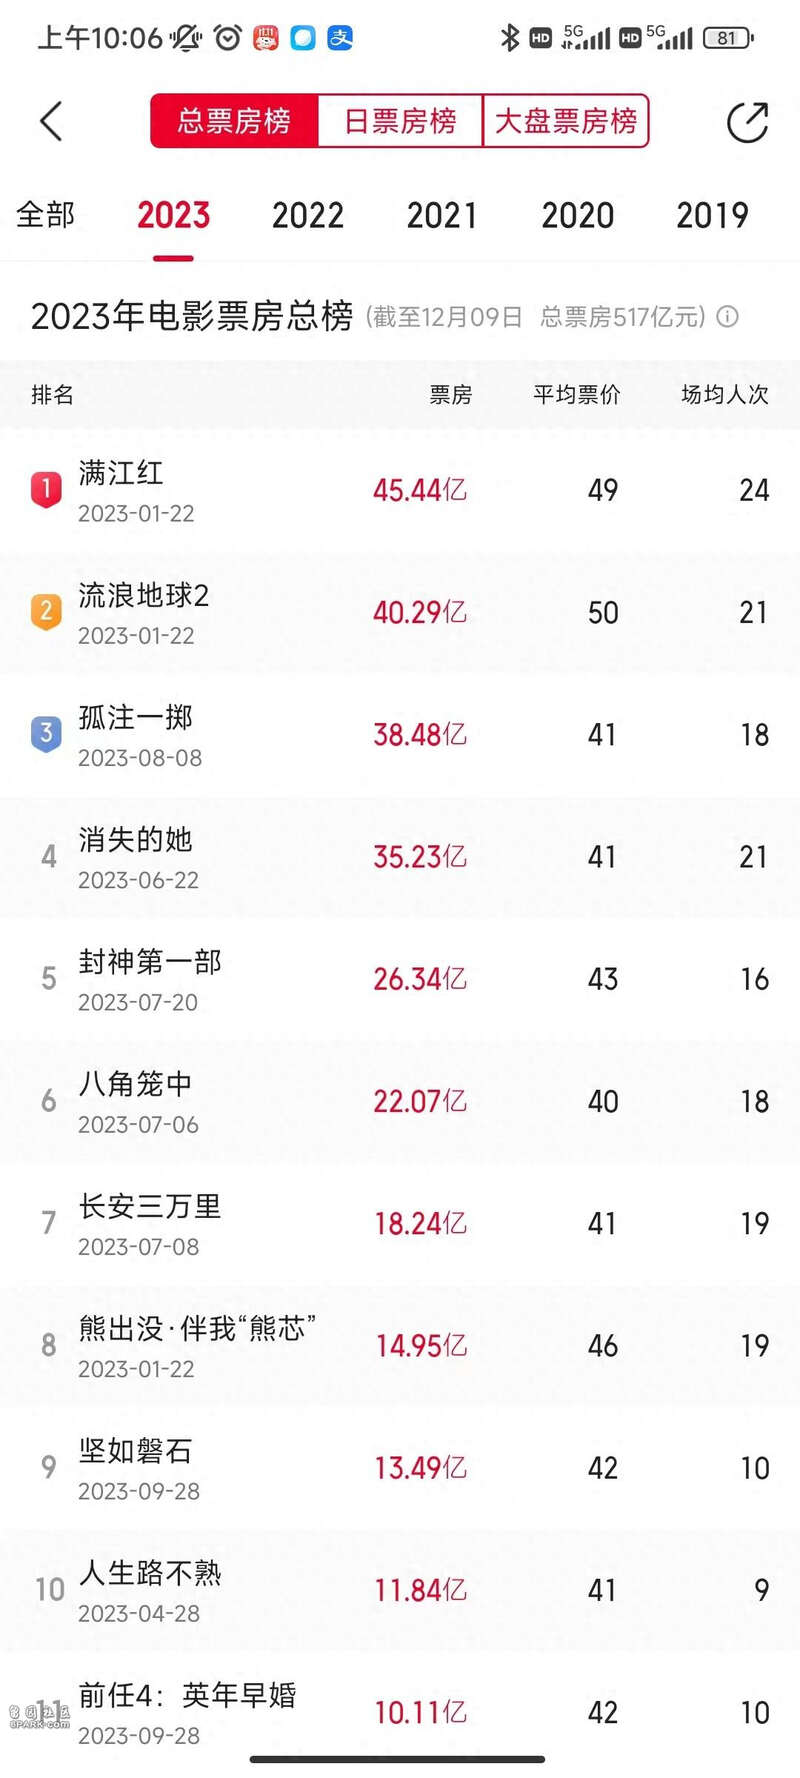Select the 2022 year tab
The height and width of the screenshot is (1778, 800).
pyautogui.click(x=308, y=215)
